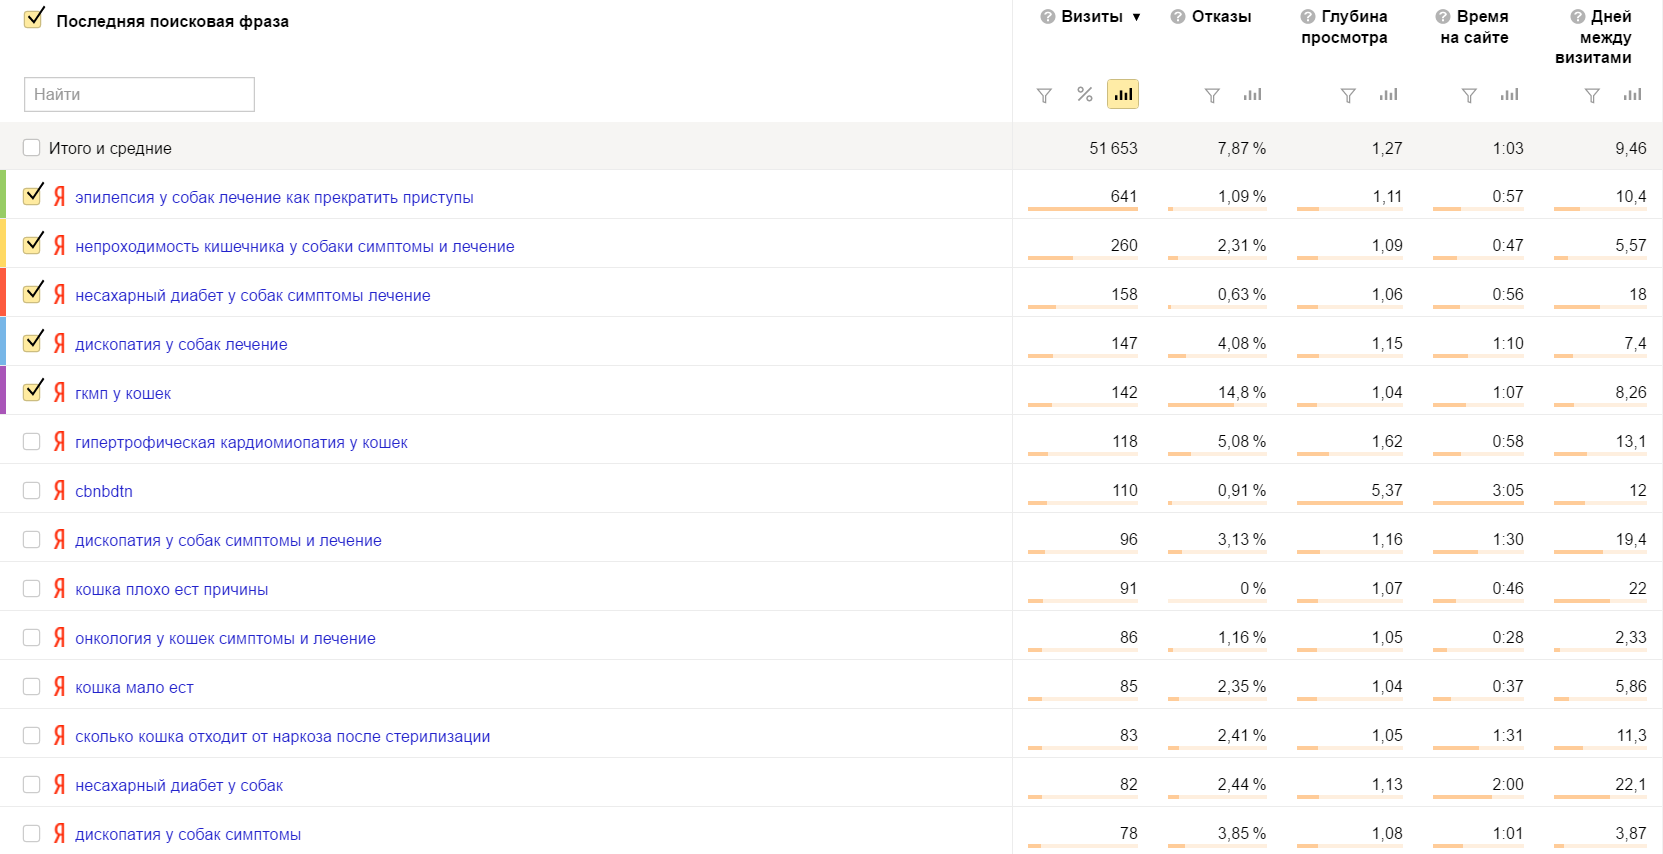Switch Визиты column to percent display

tap(1084, 94)
